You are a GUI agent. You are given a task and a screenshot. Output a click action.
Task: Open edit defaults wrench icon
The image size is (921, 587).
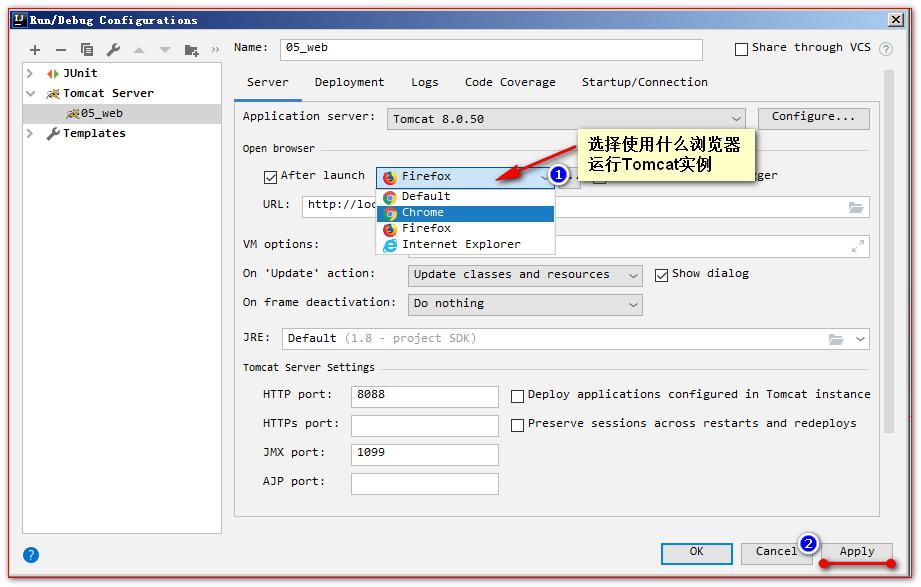pyautogui.click(x=113, y=50)
